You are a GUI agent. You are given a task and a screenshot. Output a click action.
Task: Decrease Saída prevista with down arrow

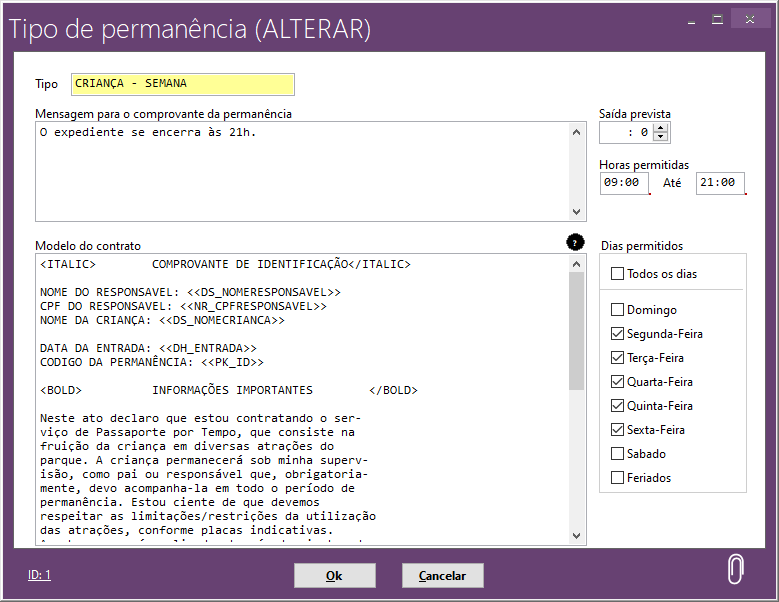[x=661, y=137]
